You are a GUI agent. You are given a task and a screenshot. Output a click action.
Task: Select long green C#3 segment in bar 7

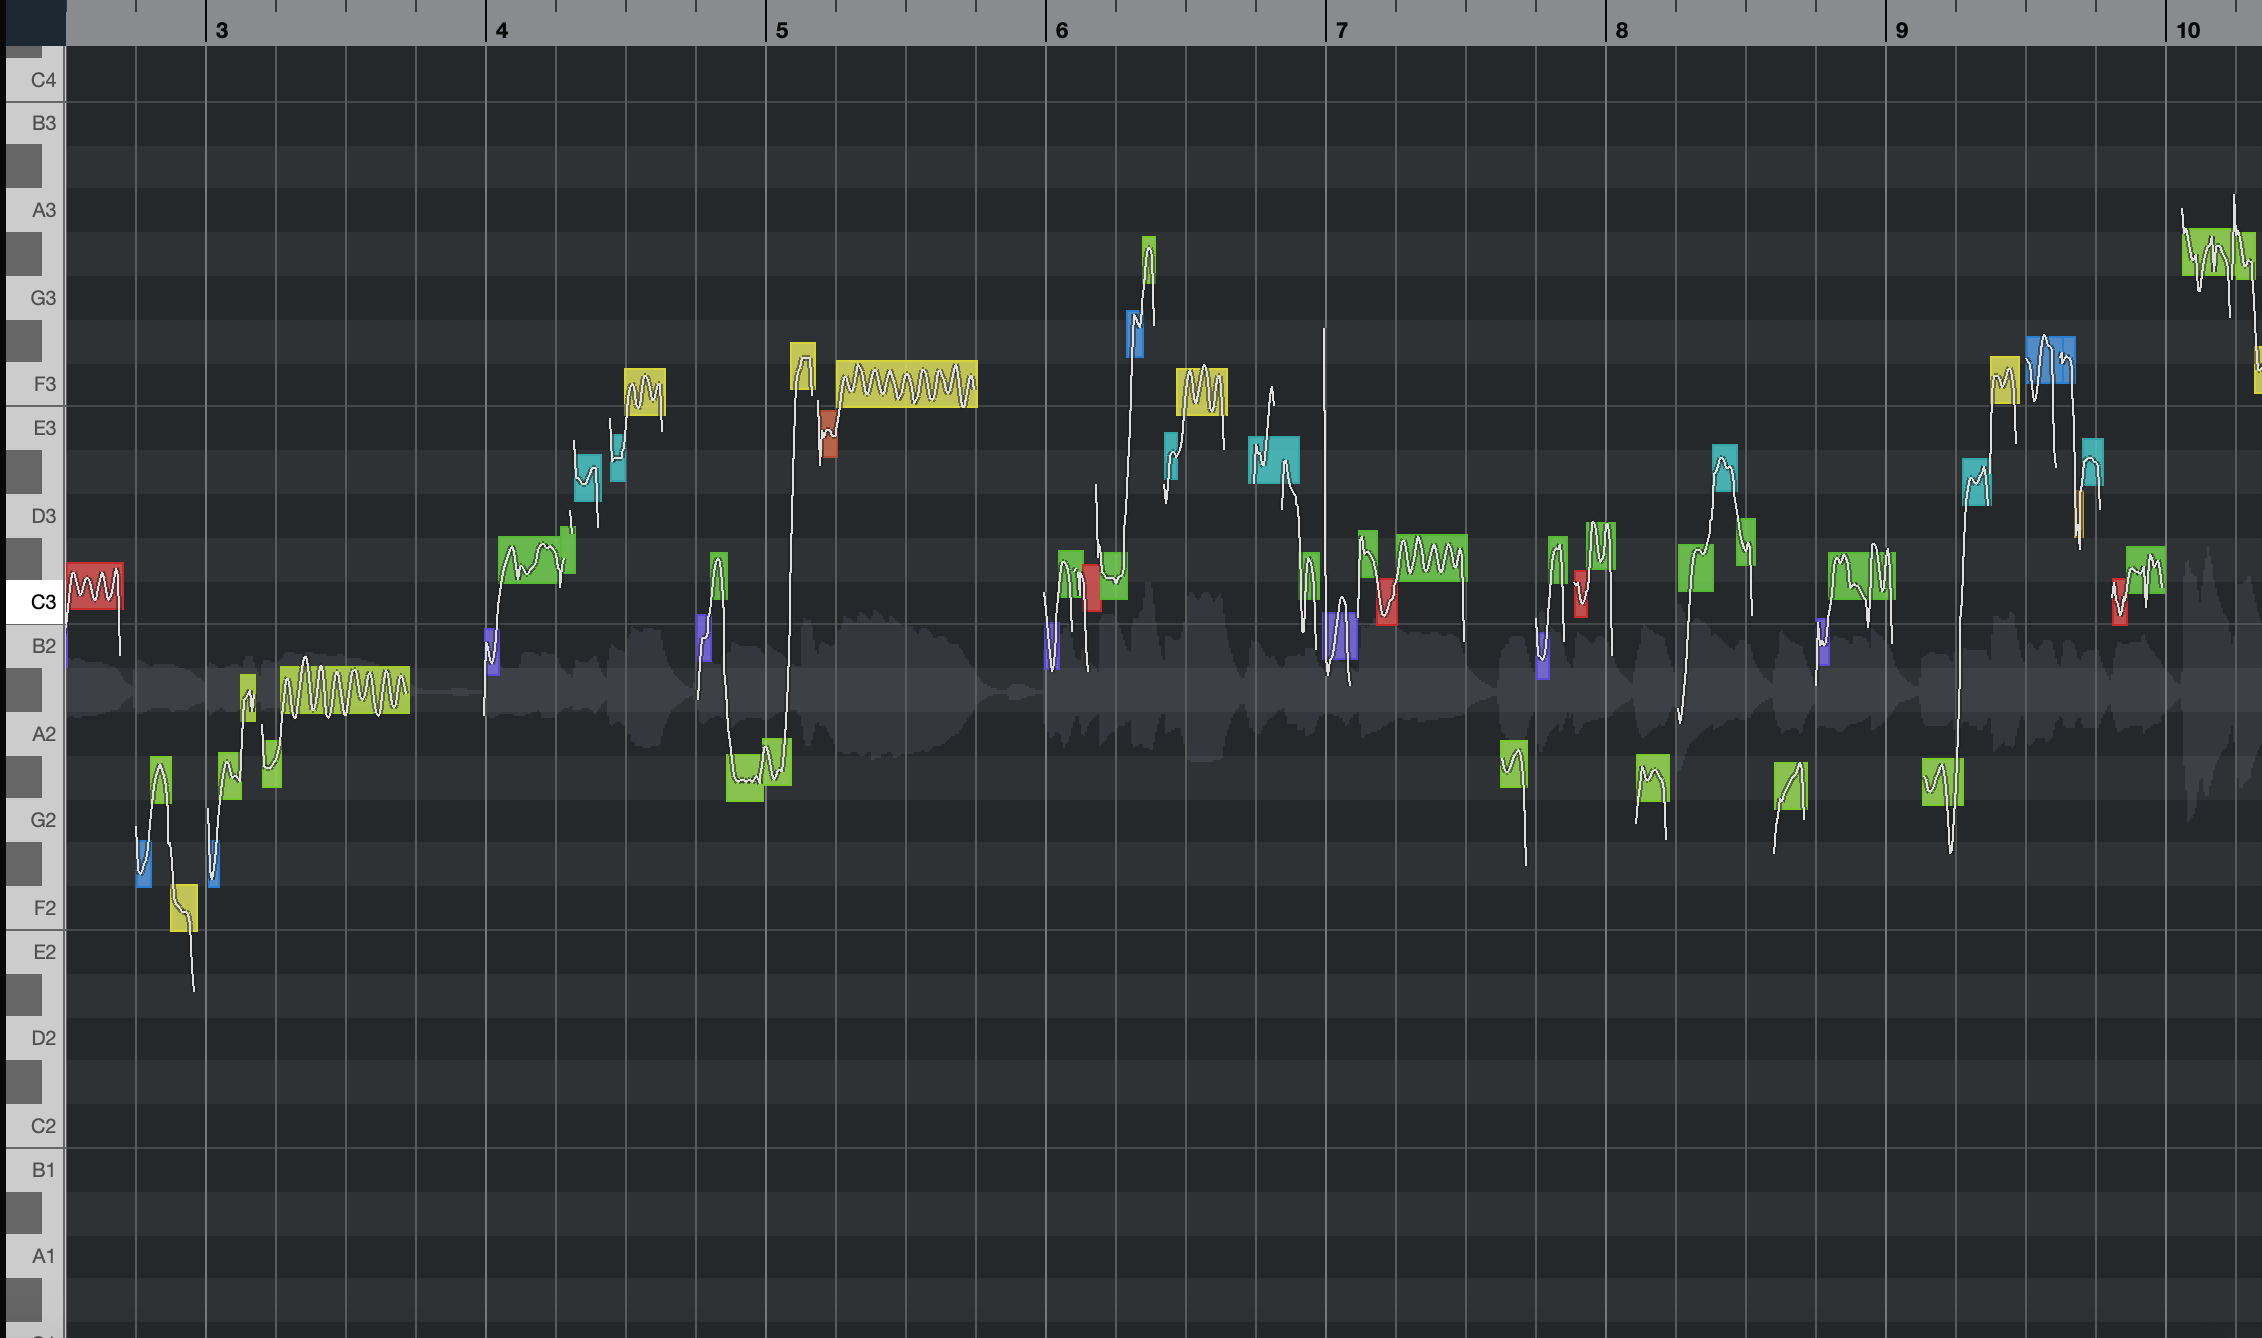(1431, 558)
